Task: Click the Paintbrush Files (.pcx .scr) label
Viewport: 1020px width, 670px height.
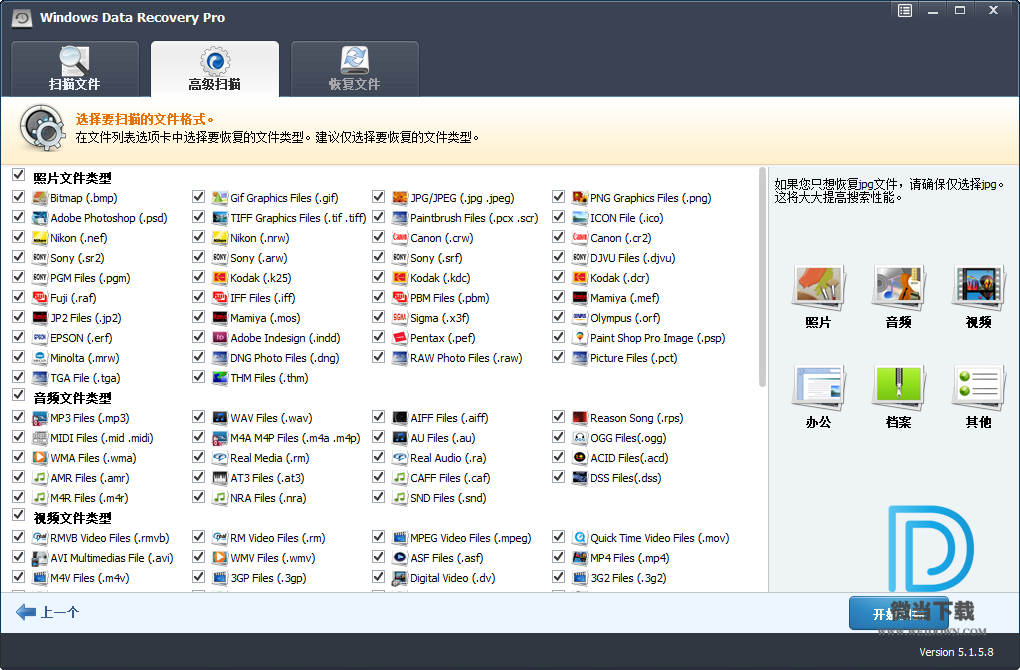Action: [x=474, y=219]
